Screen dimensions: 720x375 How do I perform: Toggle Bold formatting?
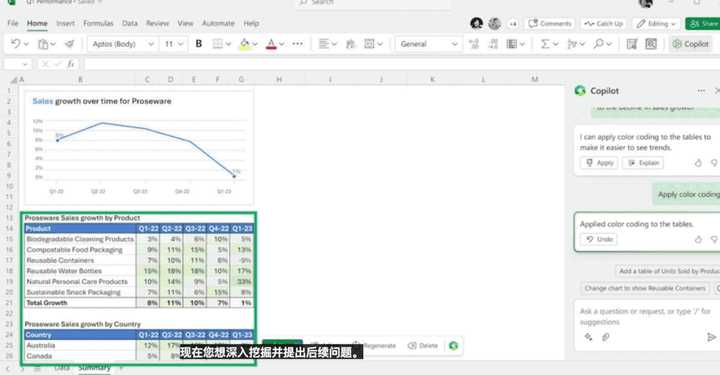point(199,44)
